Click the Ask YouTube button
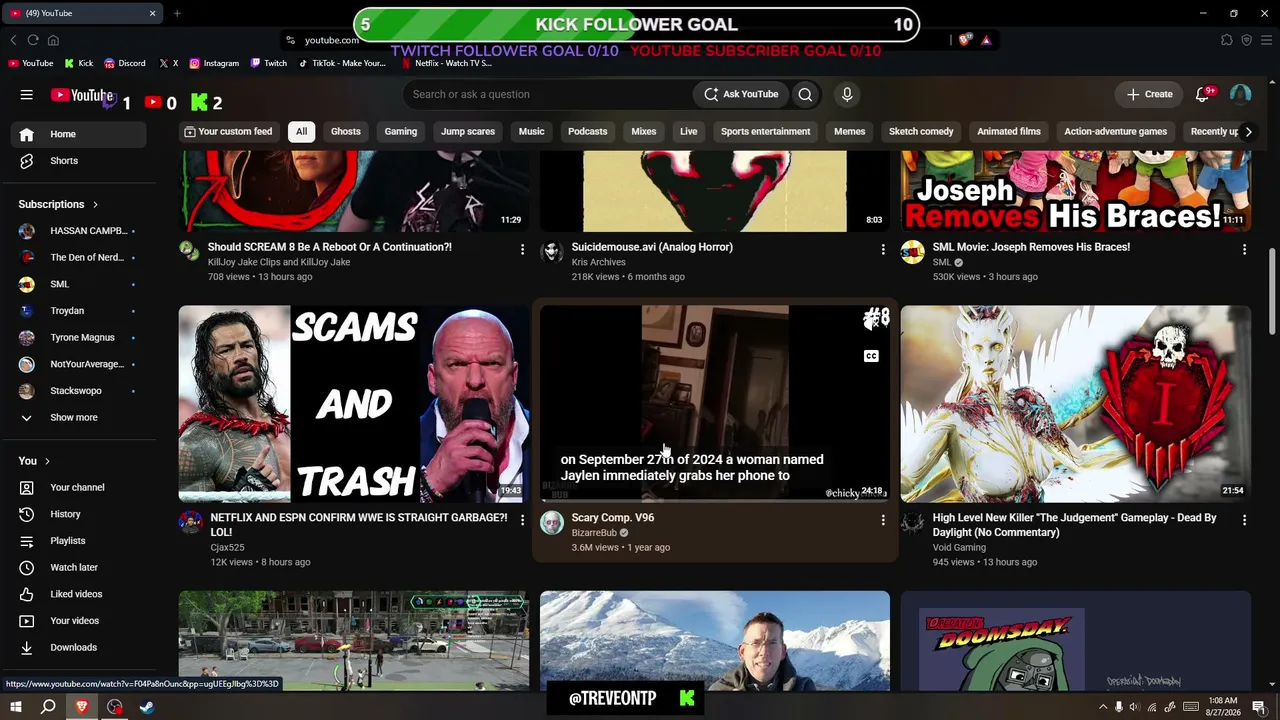Viewport: 1280px width, 720px height. tap(741, 94)
